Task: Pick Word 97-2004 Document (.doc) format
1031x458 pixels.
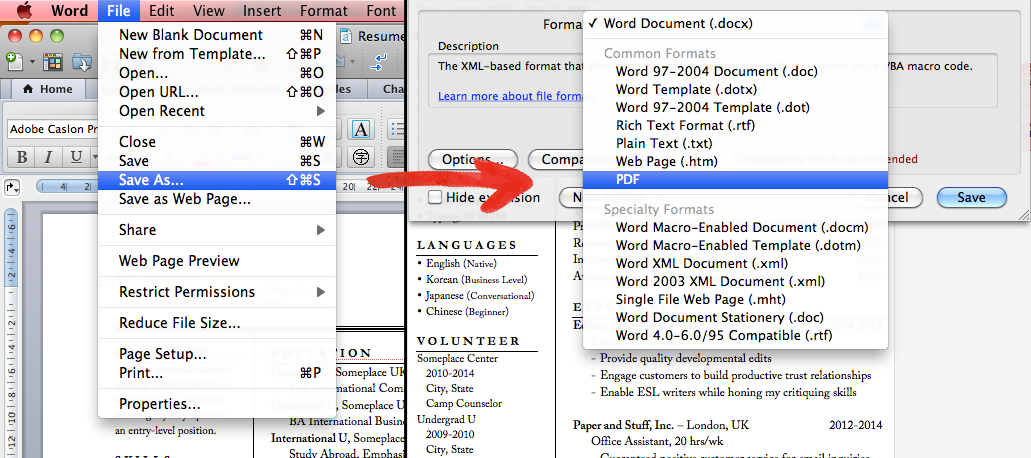Action: coord(735,71)
